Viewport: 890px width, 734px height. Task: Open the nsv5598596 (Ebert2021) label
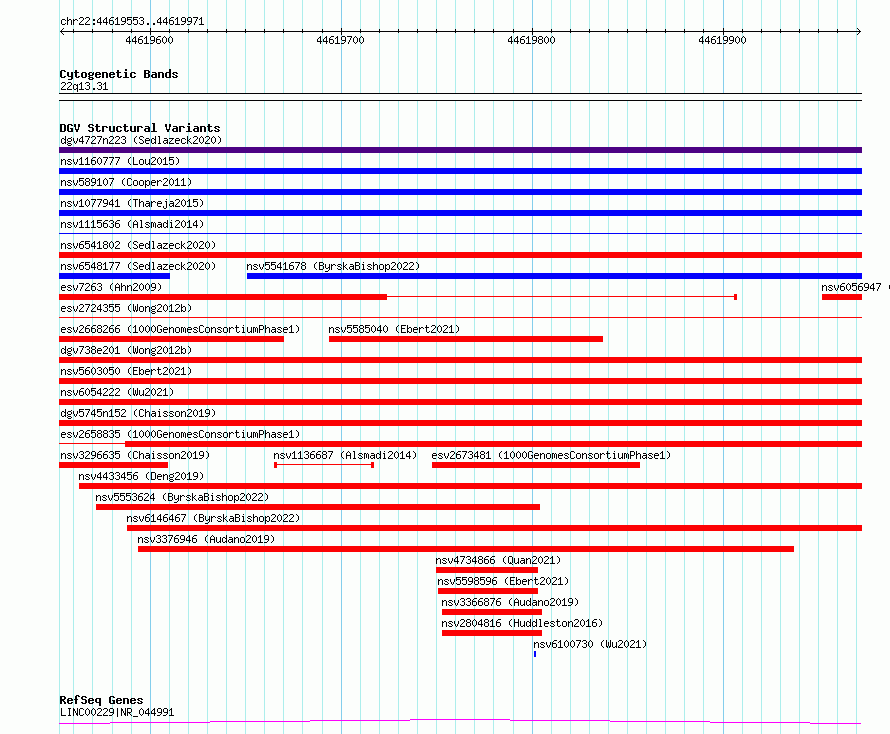503,581
